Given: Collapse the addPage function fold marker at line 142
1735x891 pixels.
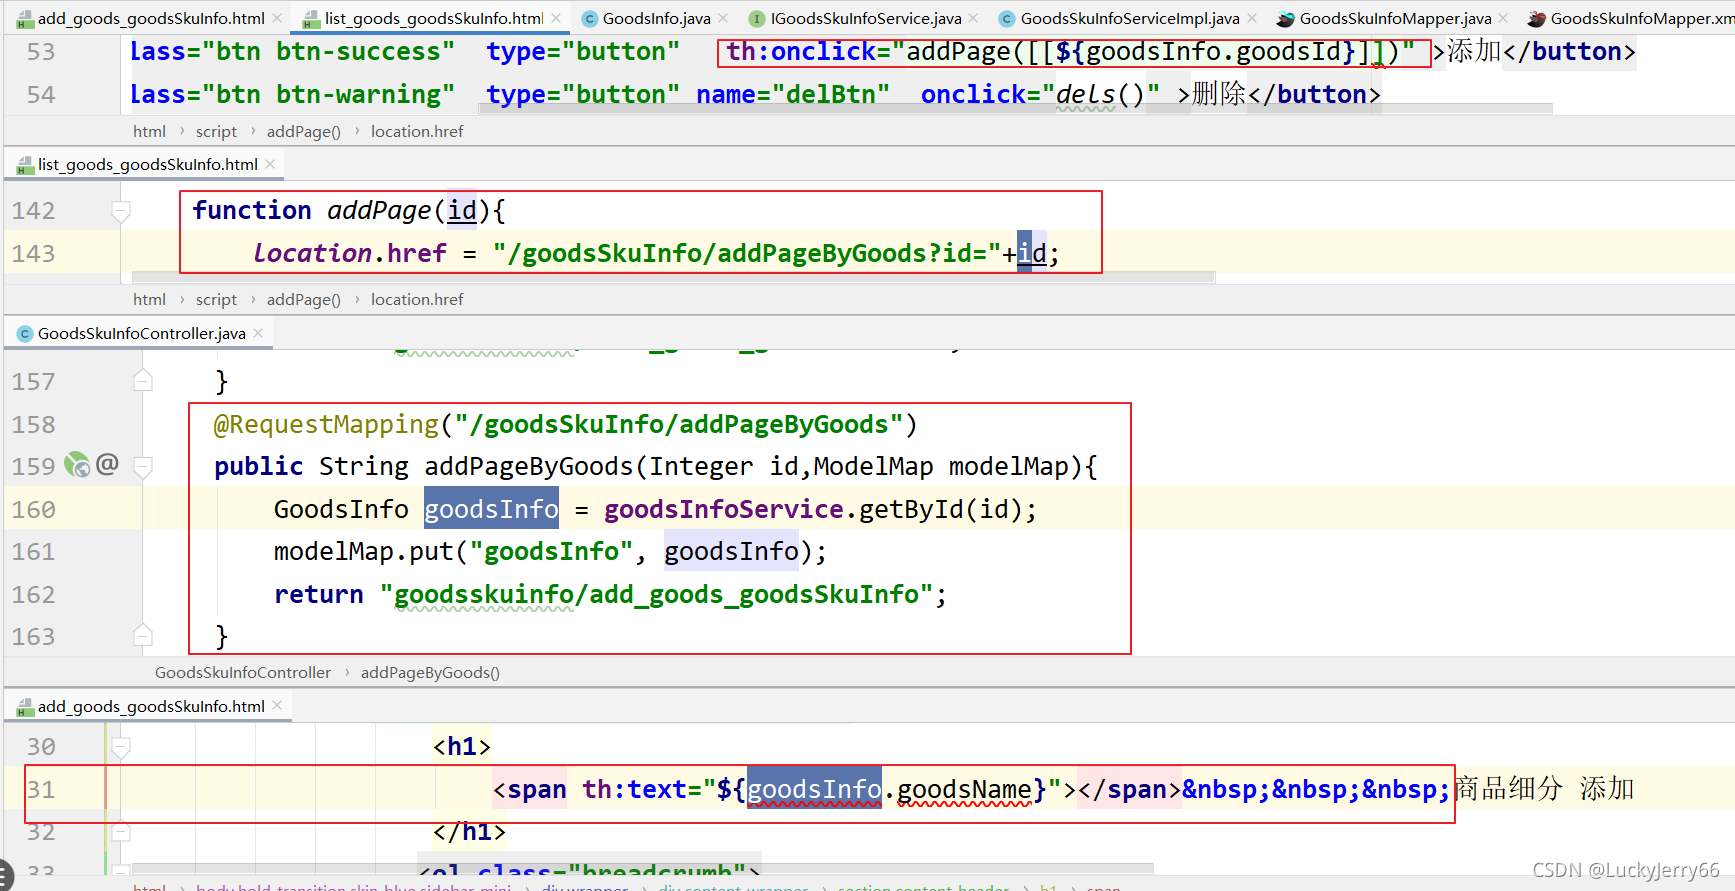Looking at the screenshot, I should pyautogui.click(x=121, y=211).
